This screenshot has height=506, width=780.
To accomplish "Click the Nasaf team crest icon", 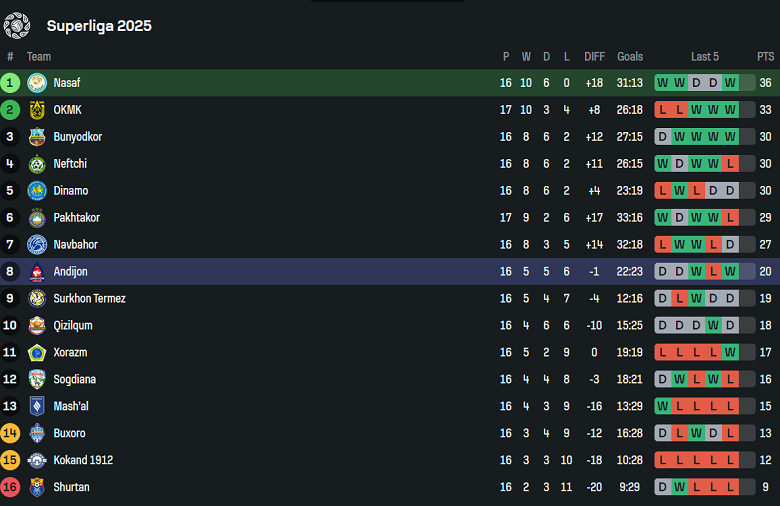I will click(x=37, y=83).
